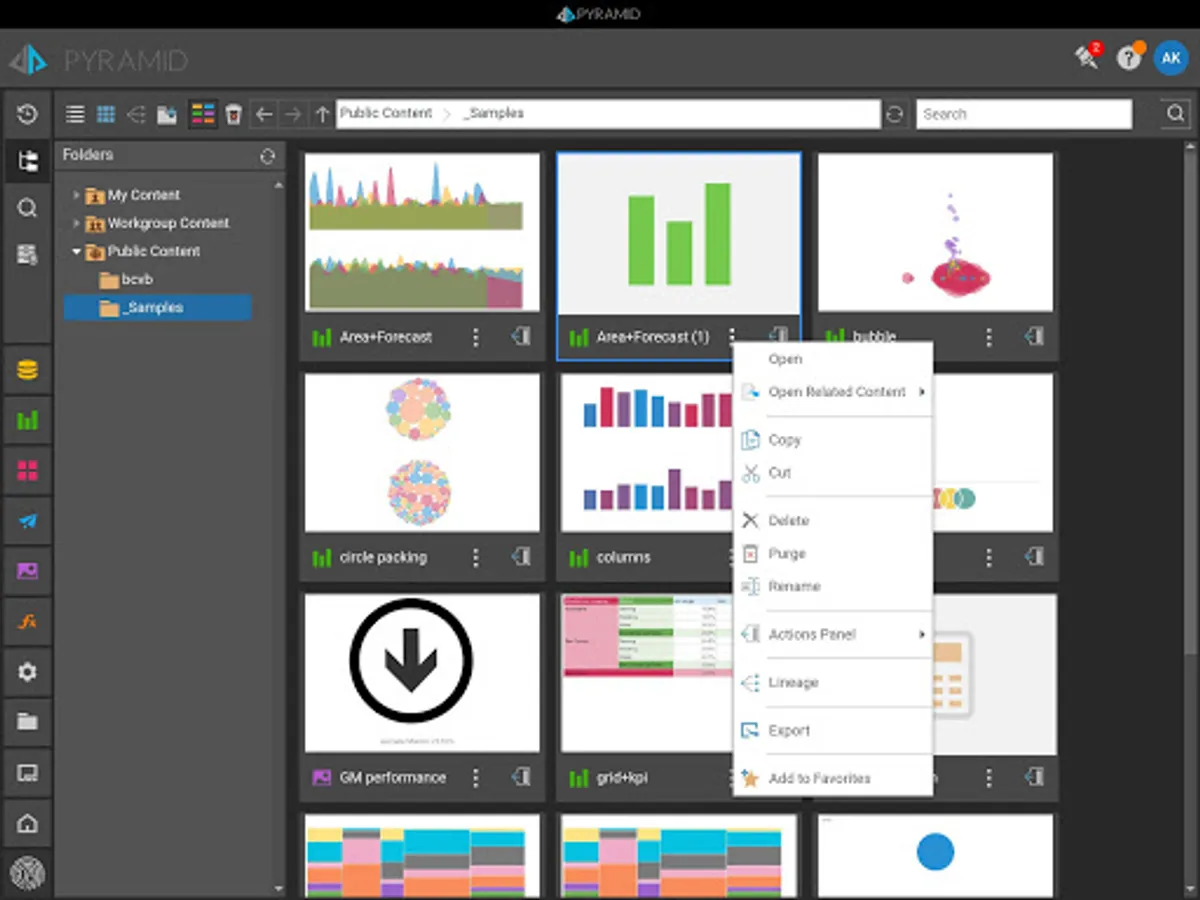Click the new folder toolbar icon
The height and width of the screenshot is (900, 1200).
coord(167,114)
